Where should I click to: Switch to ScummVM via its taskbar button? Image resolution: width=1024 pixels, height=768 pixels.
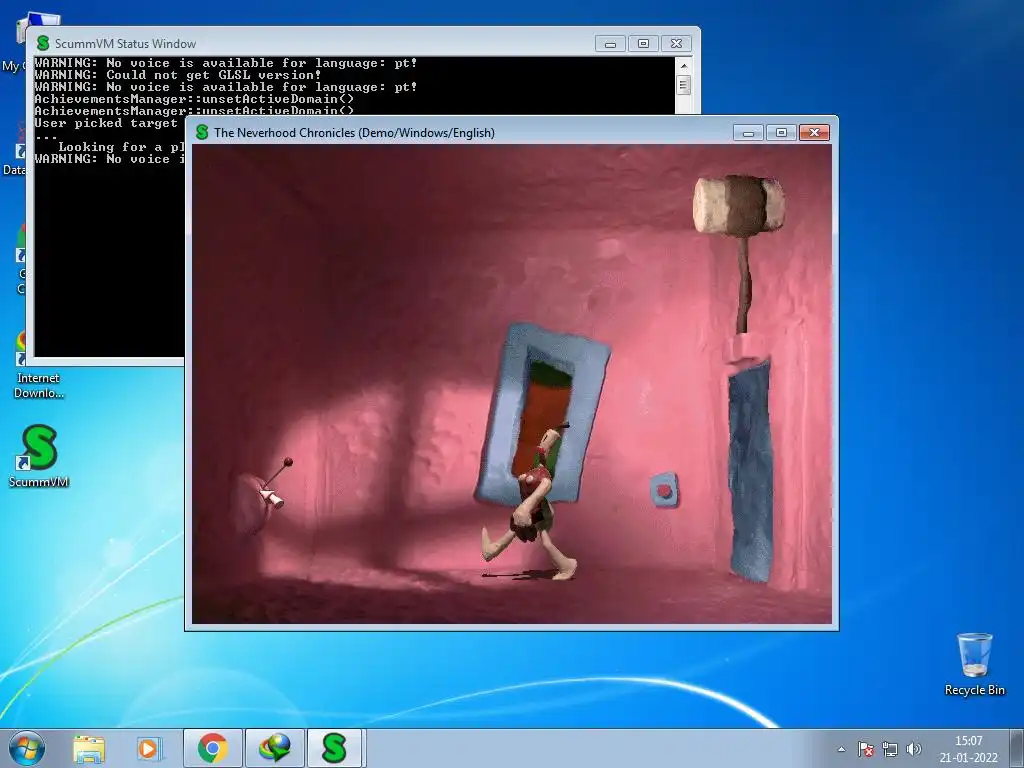click(x=335, y=748)
